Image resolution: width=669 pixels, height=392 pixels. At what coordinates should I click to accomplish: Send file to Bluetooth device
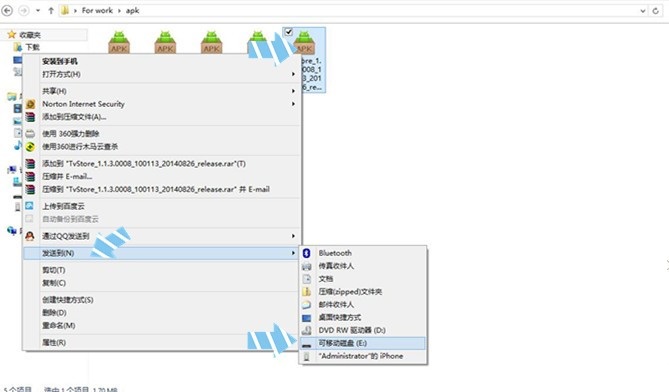click(x=363, y=253)
